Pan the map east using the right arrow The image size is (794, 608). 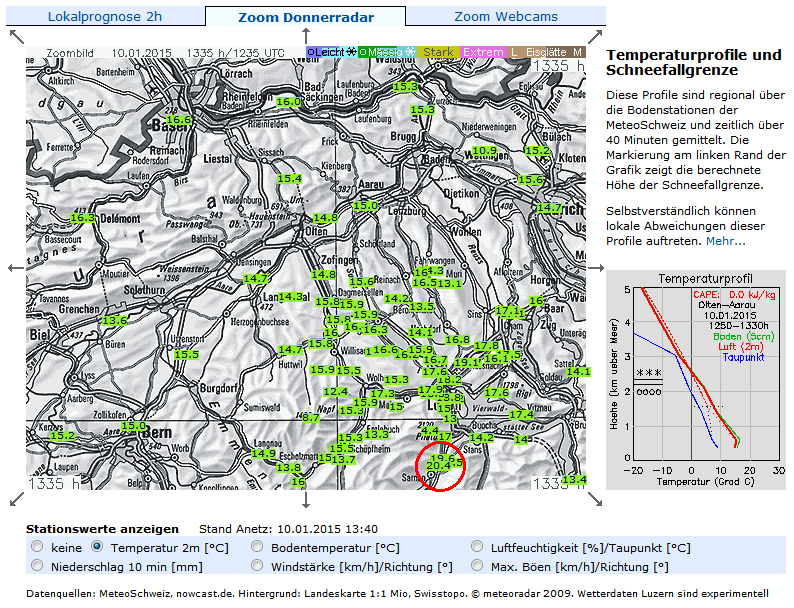click(x=597, y=268)
